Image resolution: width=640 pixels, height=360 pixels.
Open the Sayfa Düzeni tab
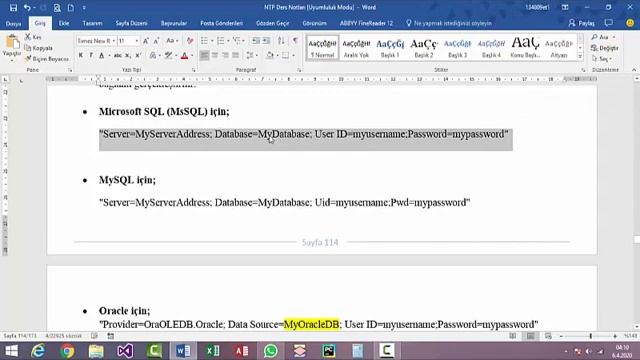click(x=131, y=23)
